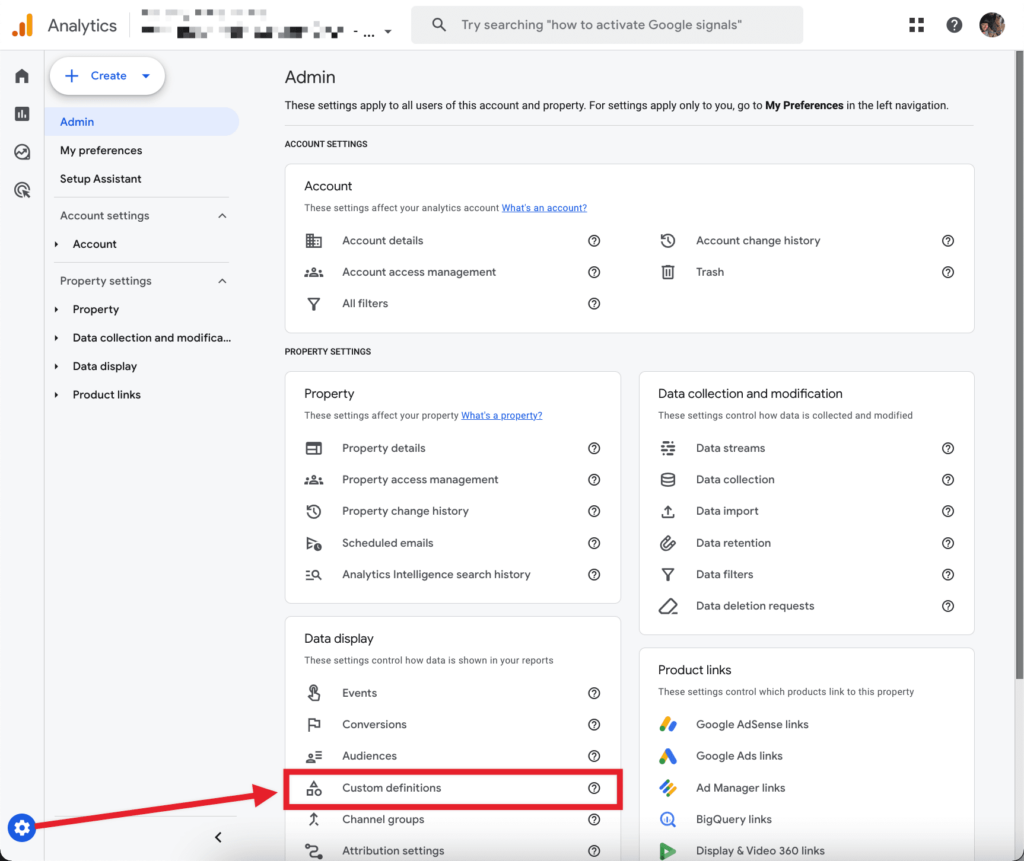Open the Help question mark icon
Screen dimensions: 1024x861
coord(953,24)
